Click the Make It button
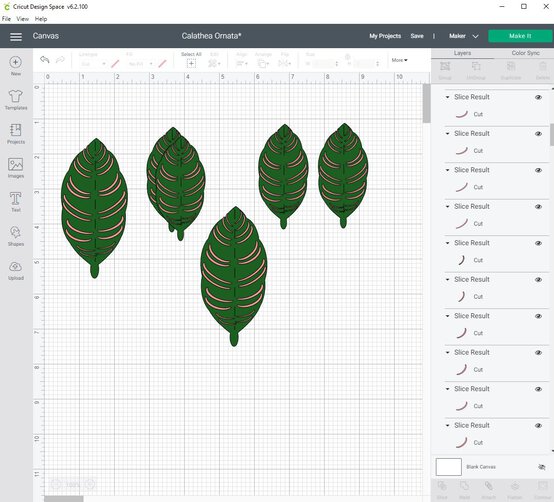This screenshot has height=502, width=554. 520,36
